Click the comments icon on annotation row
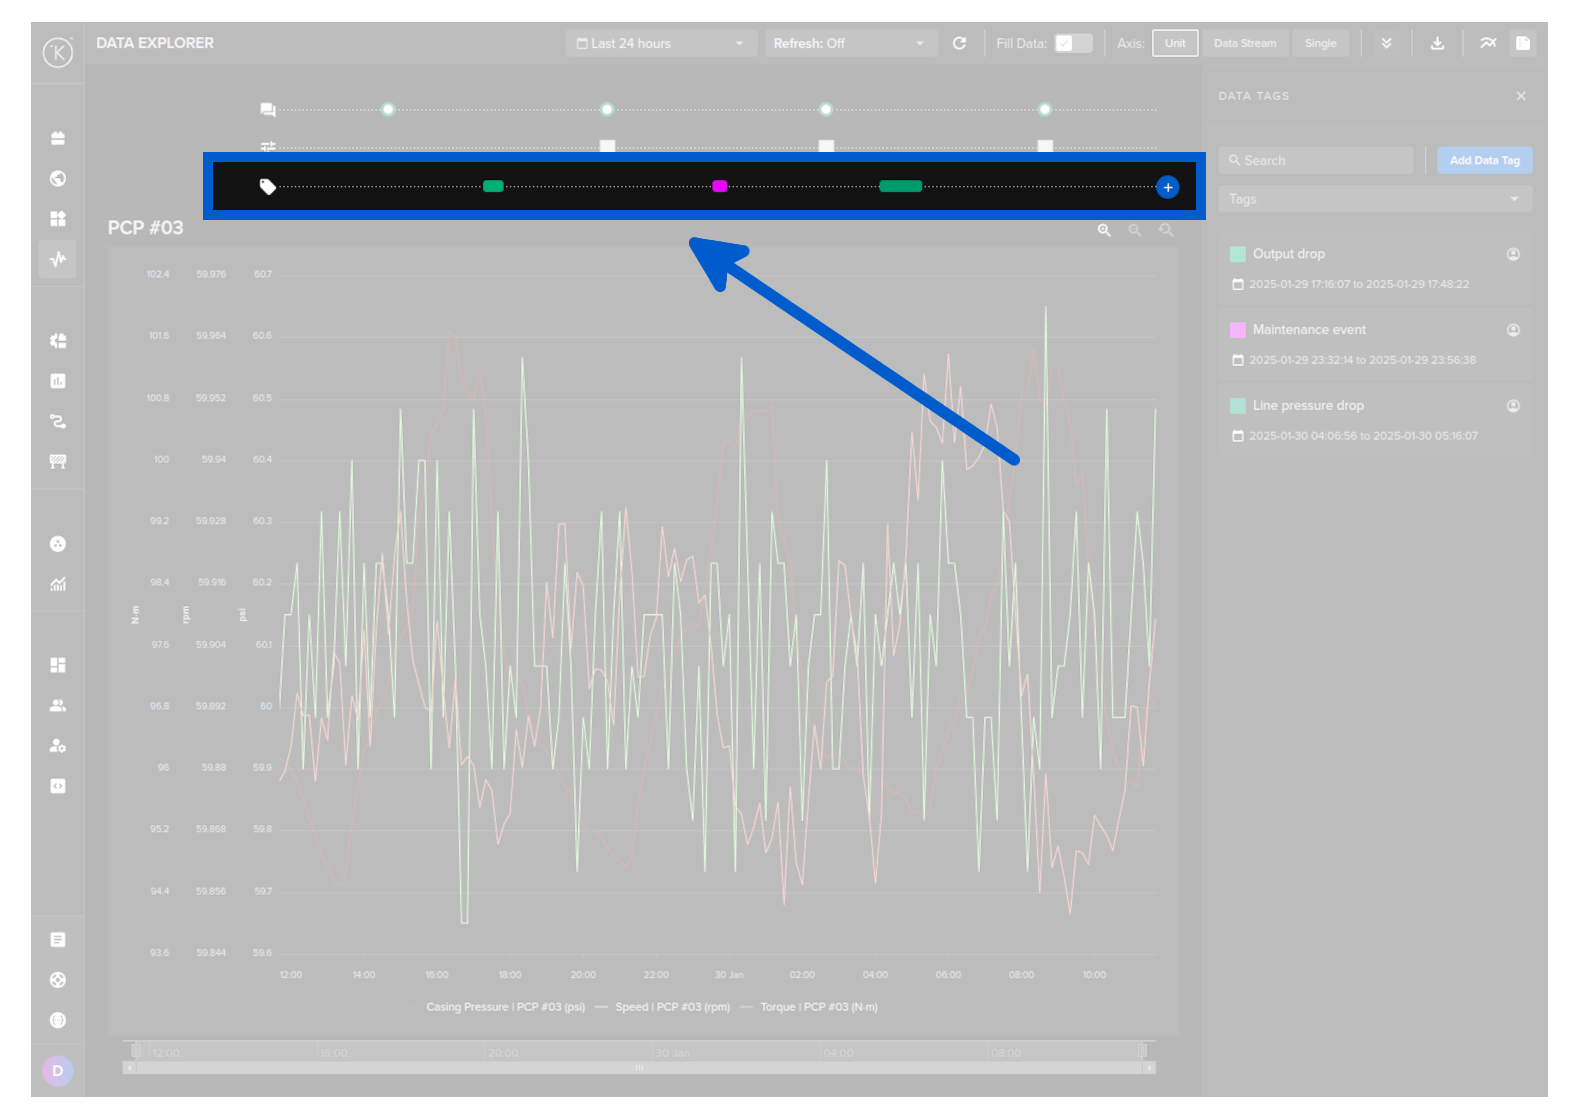1580x1120 pixels. pyautogui.click(x=268, y=110)
